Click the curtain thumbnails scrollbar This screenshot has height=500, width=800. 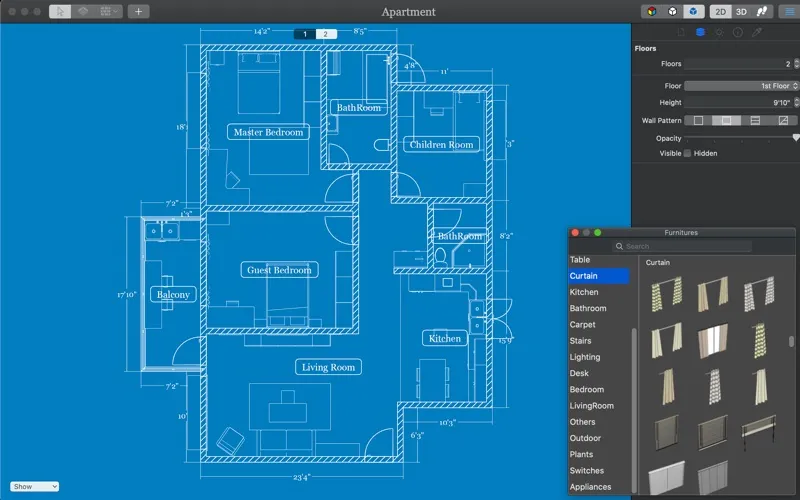(x=792, y=341)
